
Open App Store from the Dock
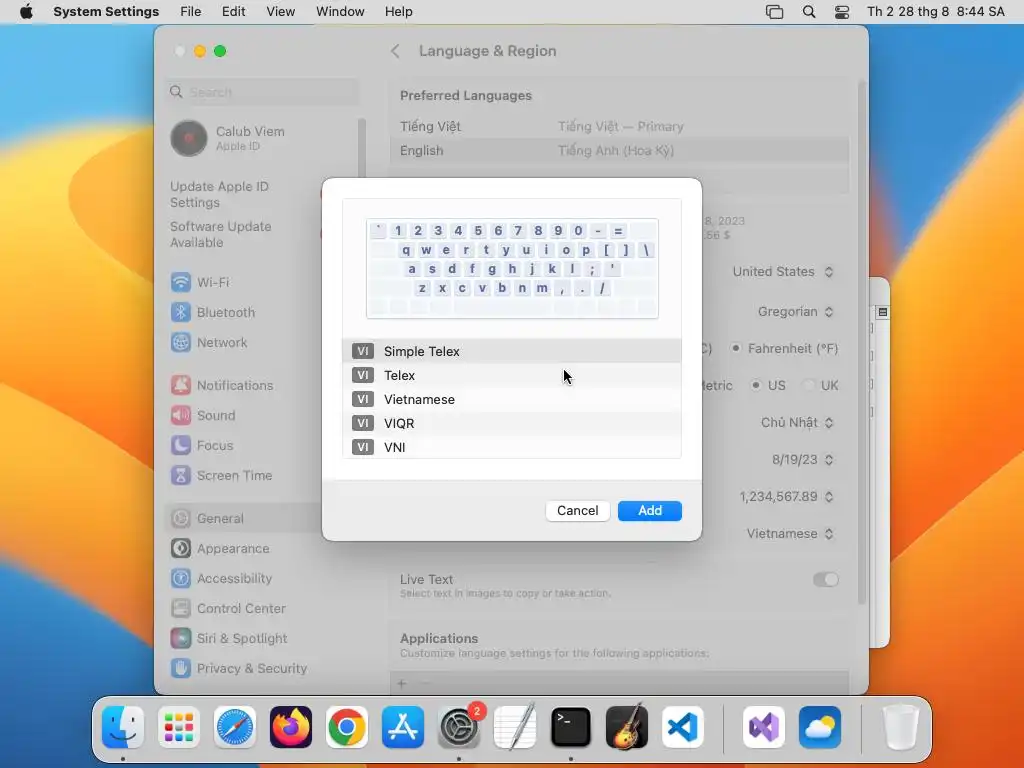[x=403, y=727]
